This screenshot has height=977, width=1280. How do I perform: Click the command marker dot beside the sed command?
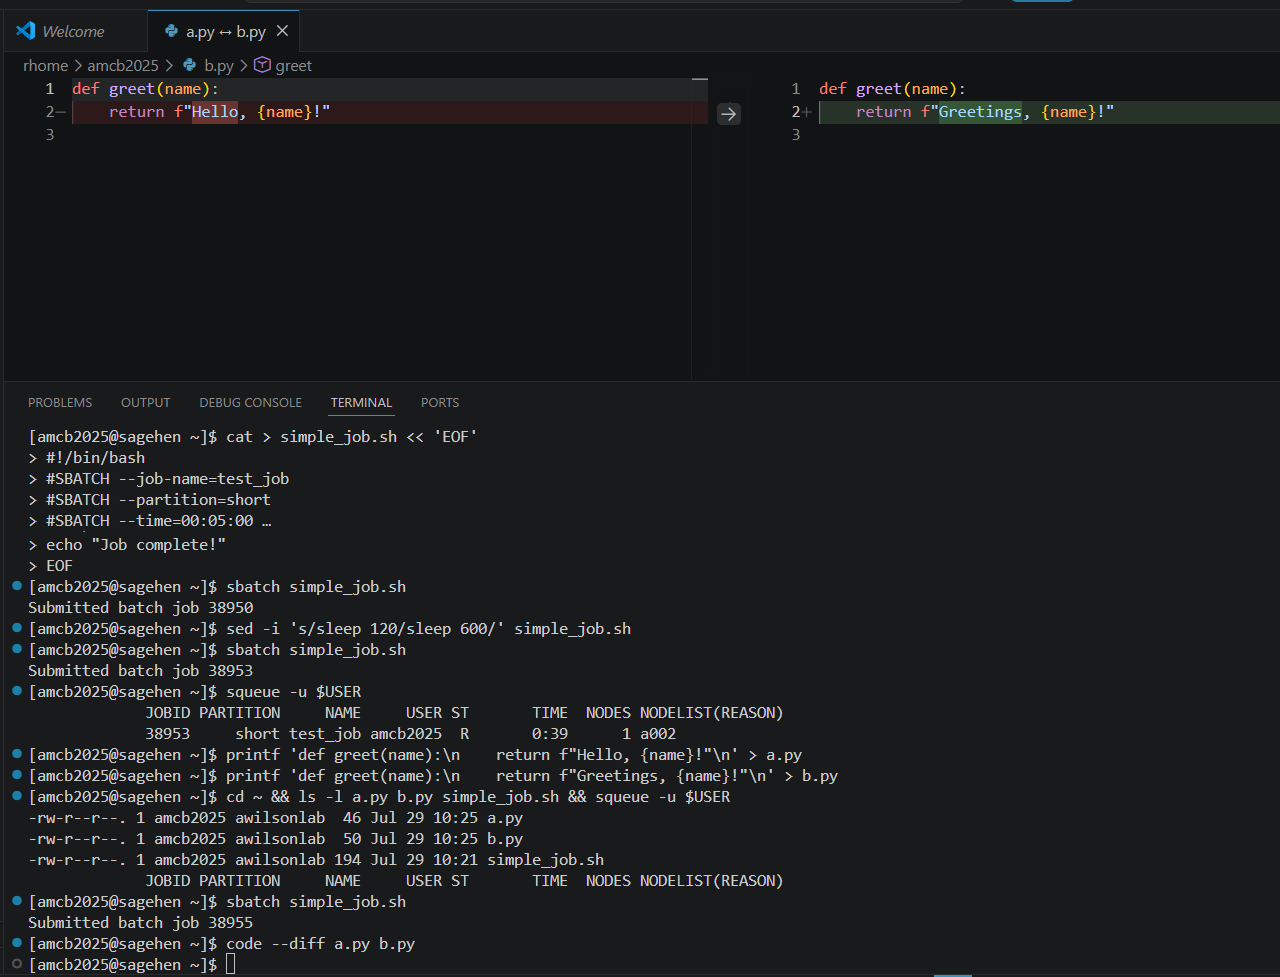click(x=17, y=629)
